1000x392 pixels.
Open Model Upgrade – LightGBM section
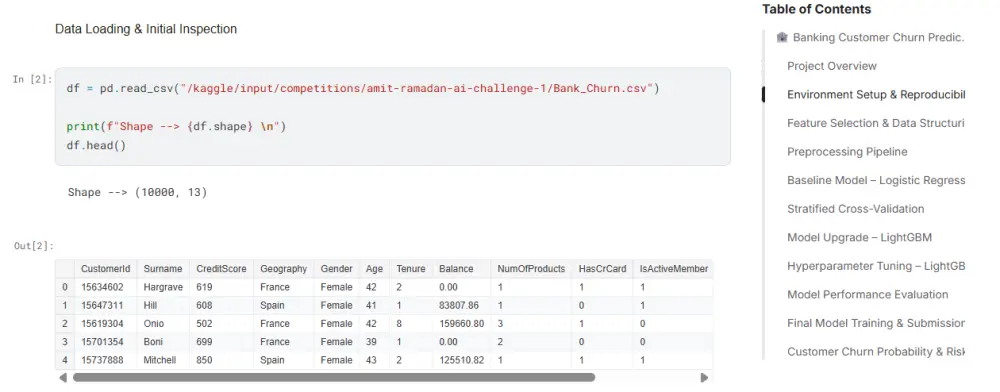[859, 238]
